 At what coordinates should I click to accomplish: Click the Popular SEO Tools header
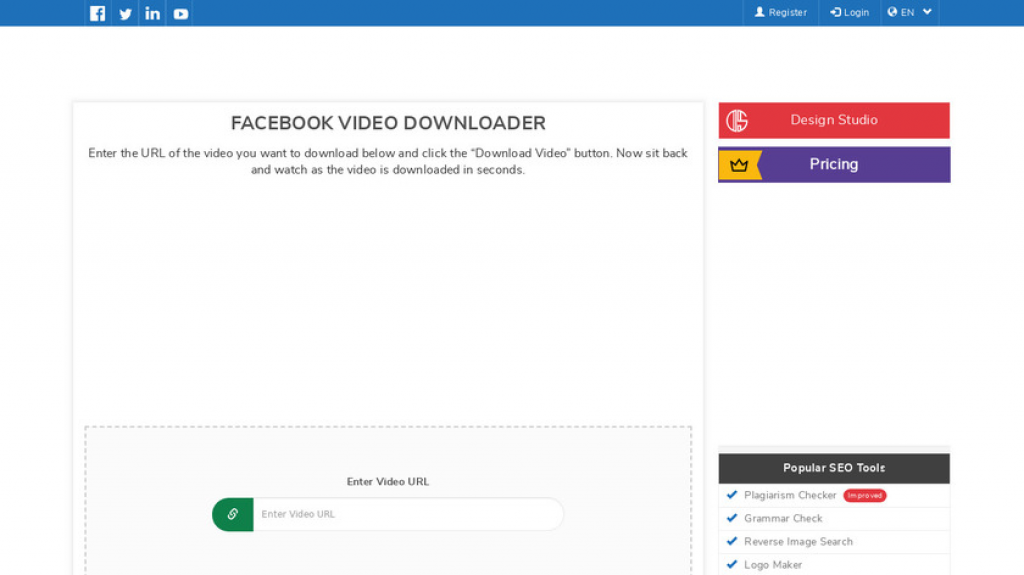pos(834,468)
